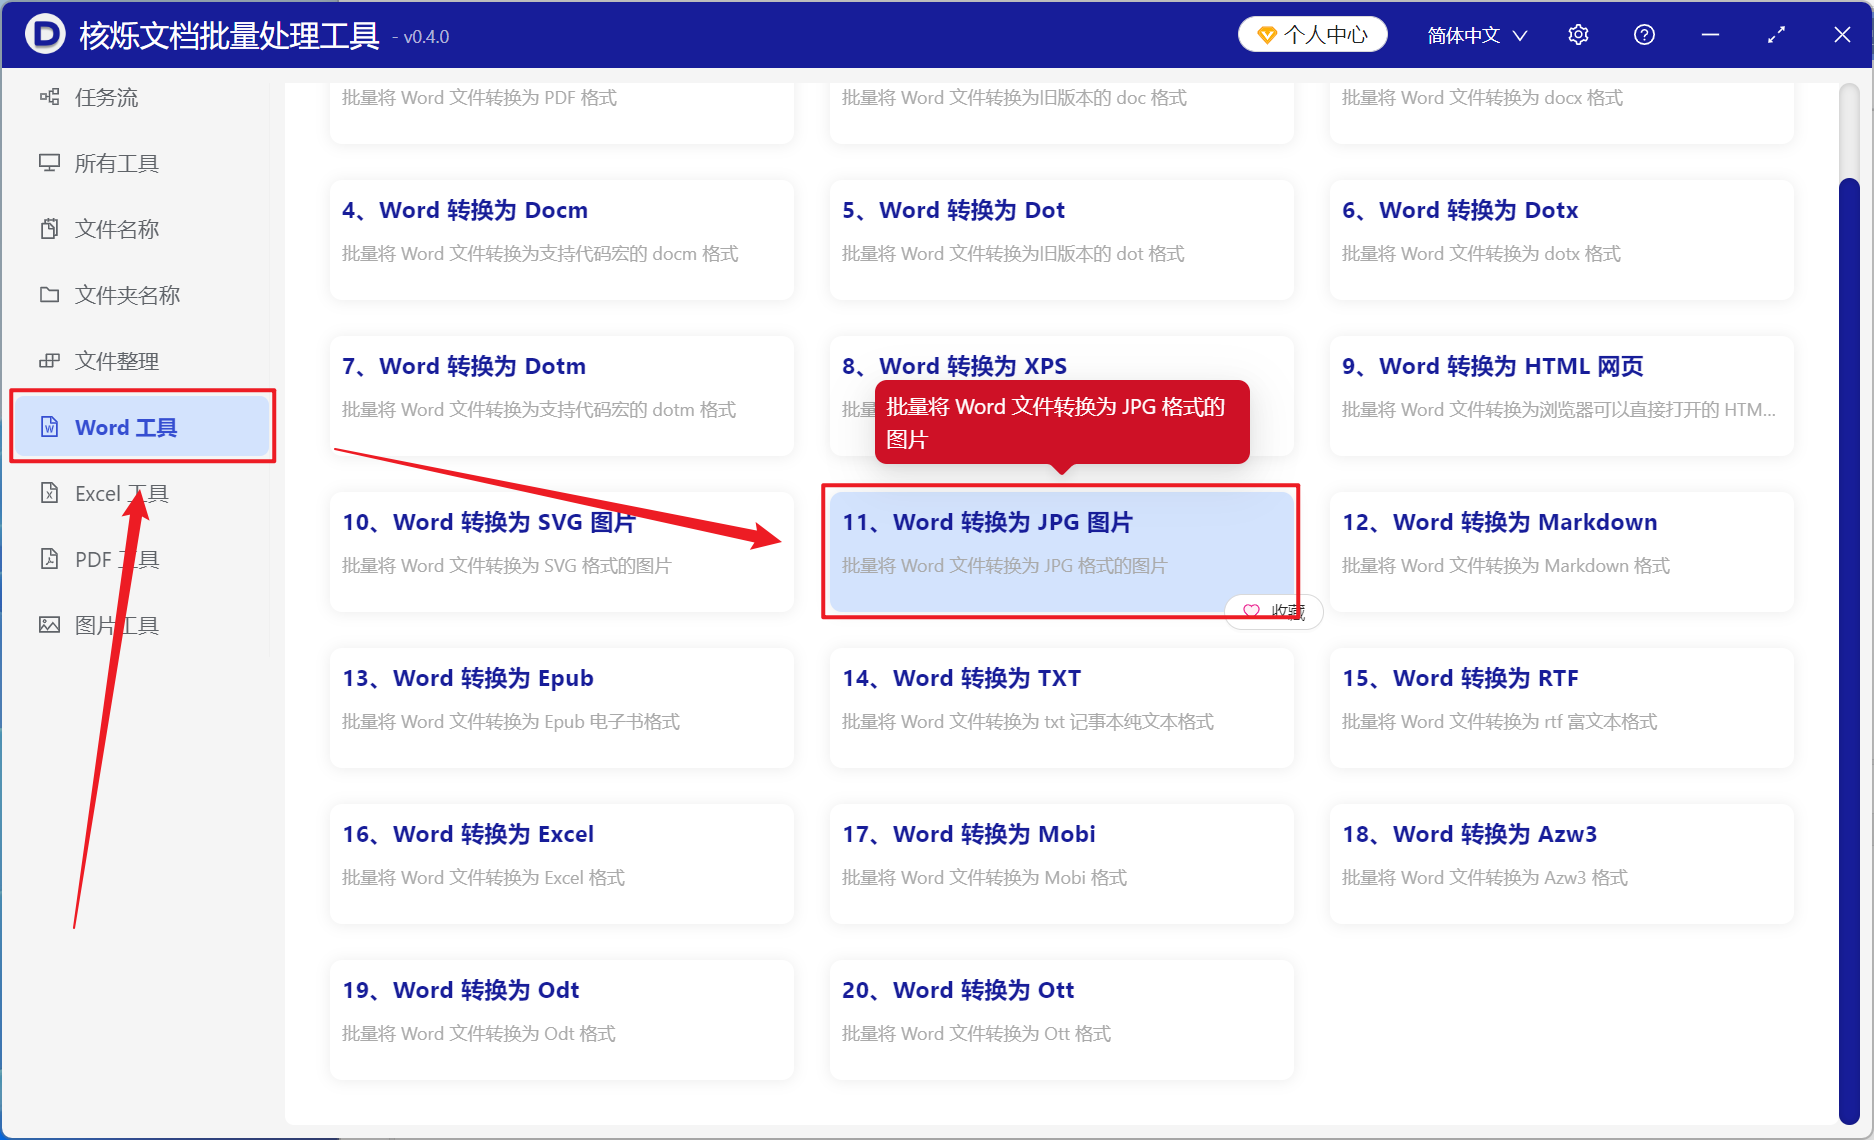Viewport: 1874px width, 1140px height.
Task: Open the settings gear icon
Action: 1578,35
